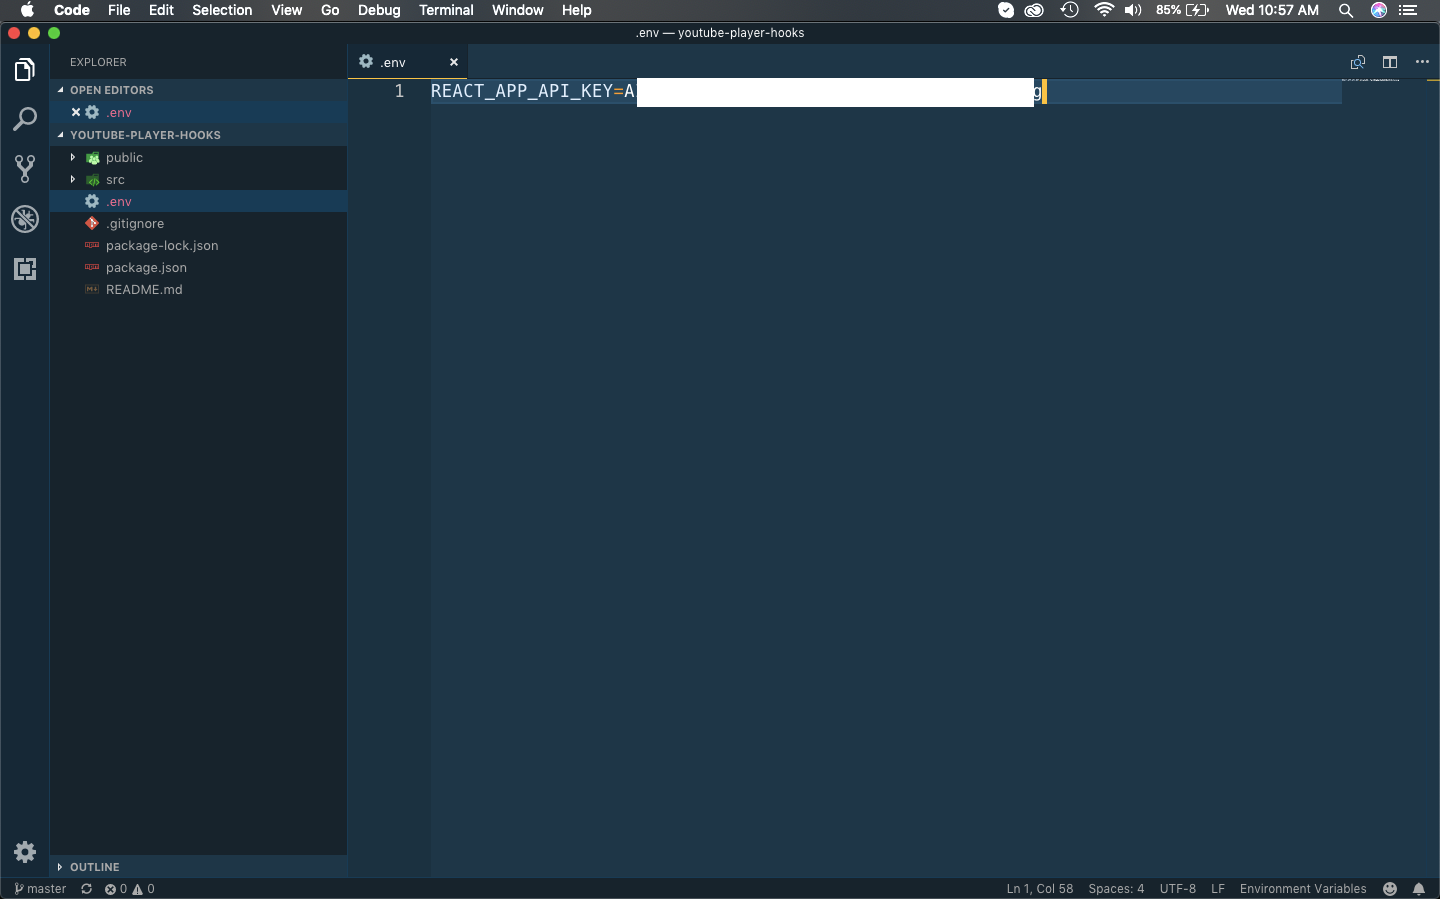
Task: Change language mode Environment Variables
Action: pyautogui.click(x=1303, y=889)
